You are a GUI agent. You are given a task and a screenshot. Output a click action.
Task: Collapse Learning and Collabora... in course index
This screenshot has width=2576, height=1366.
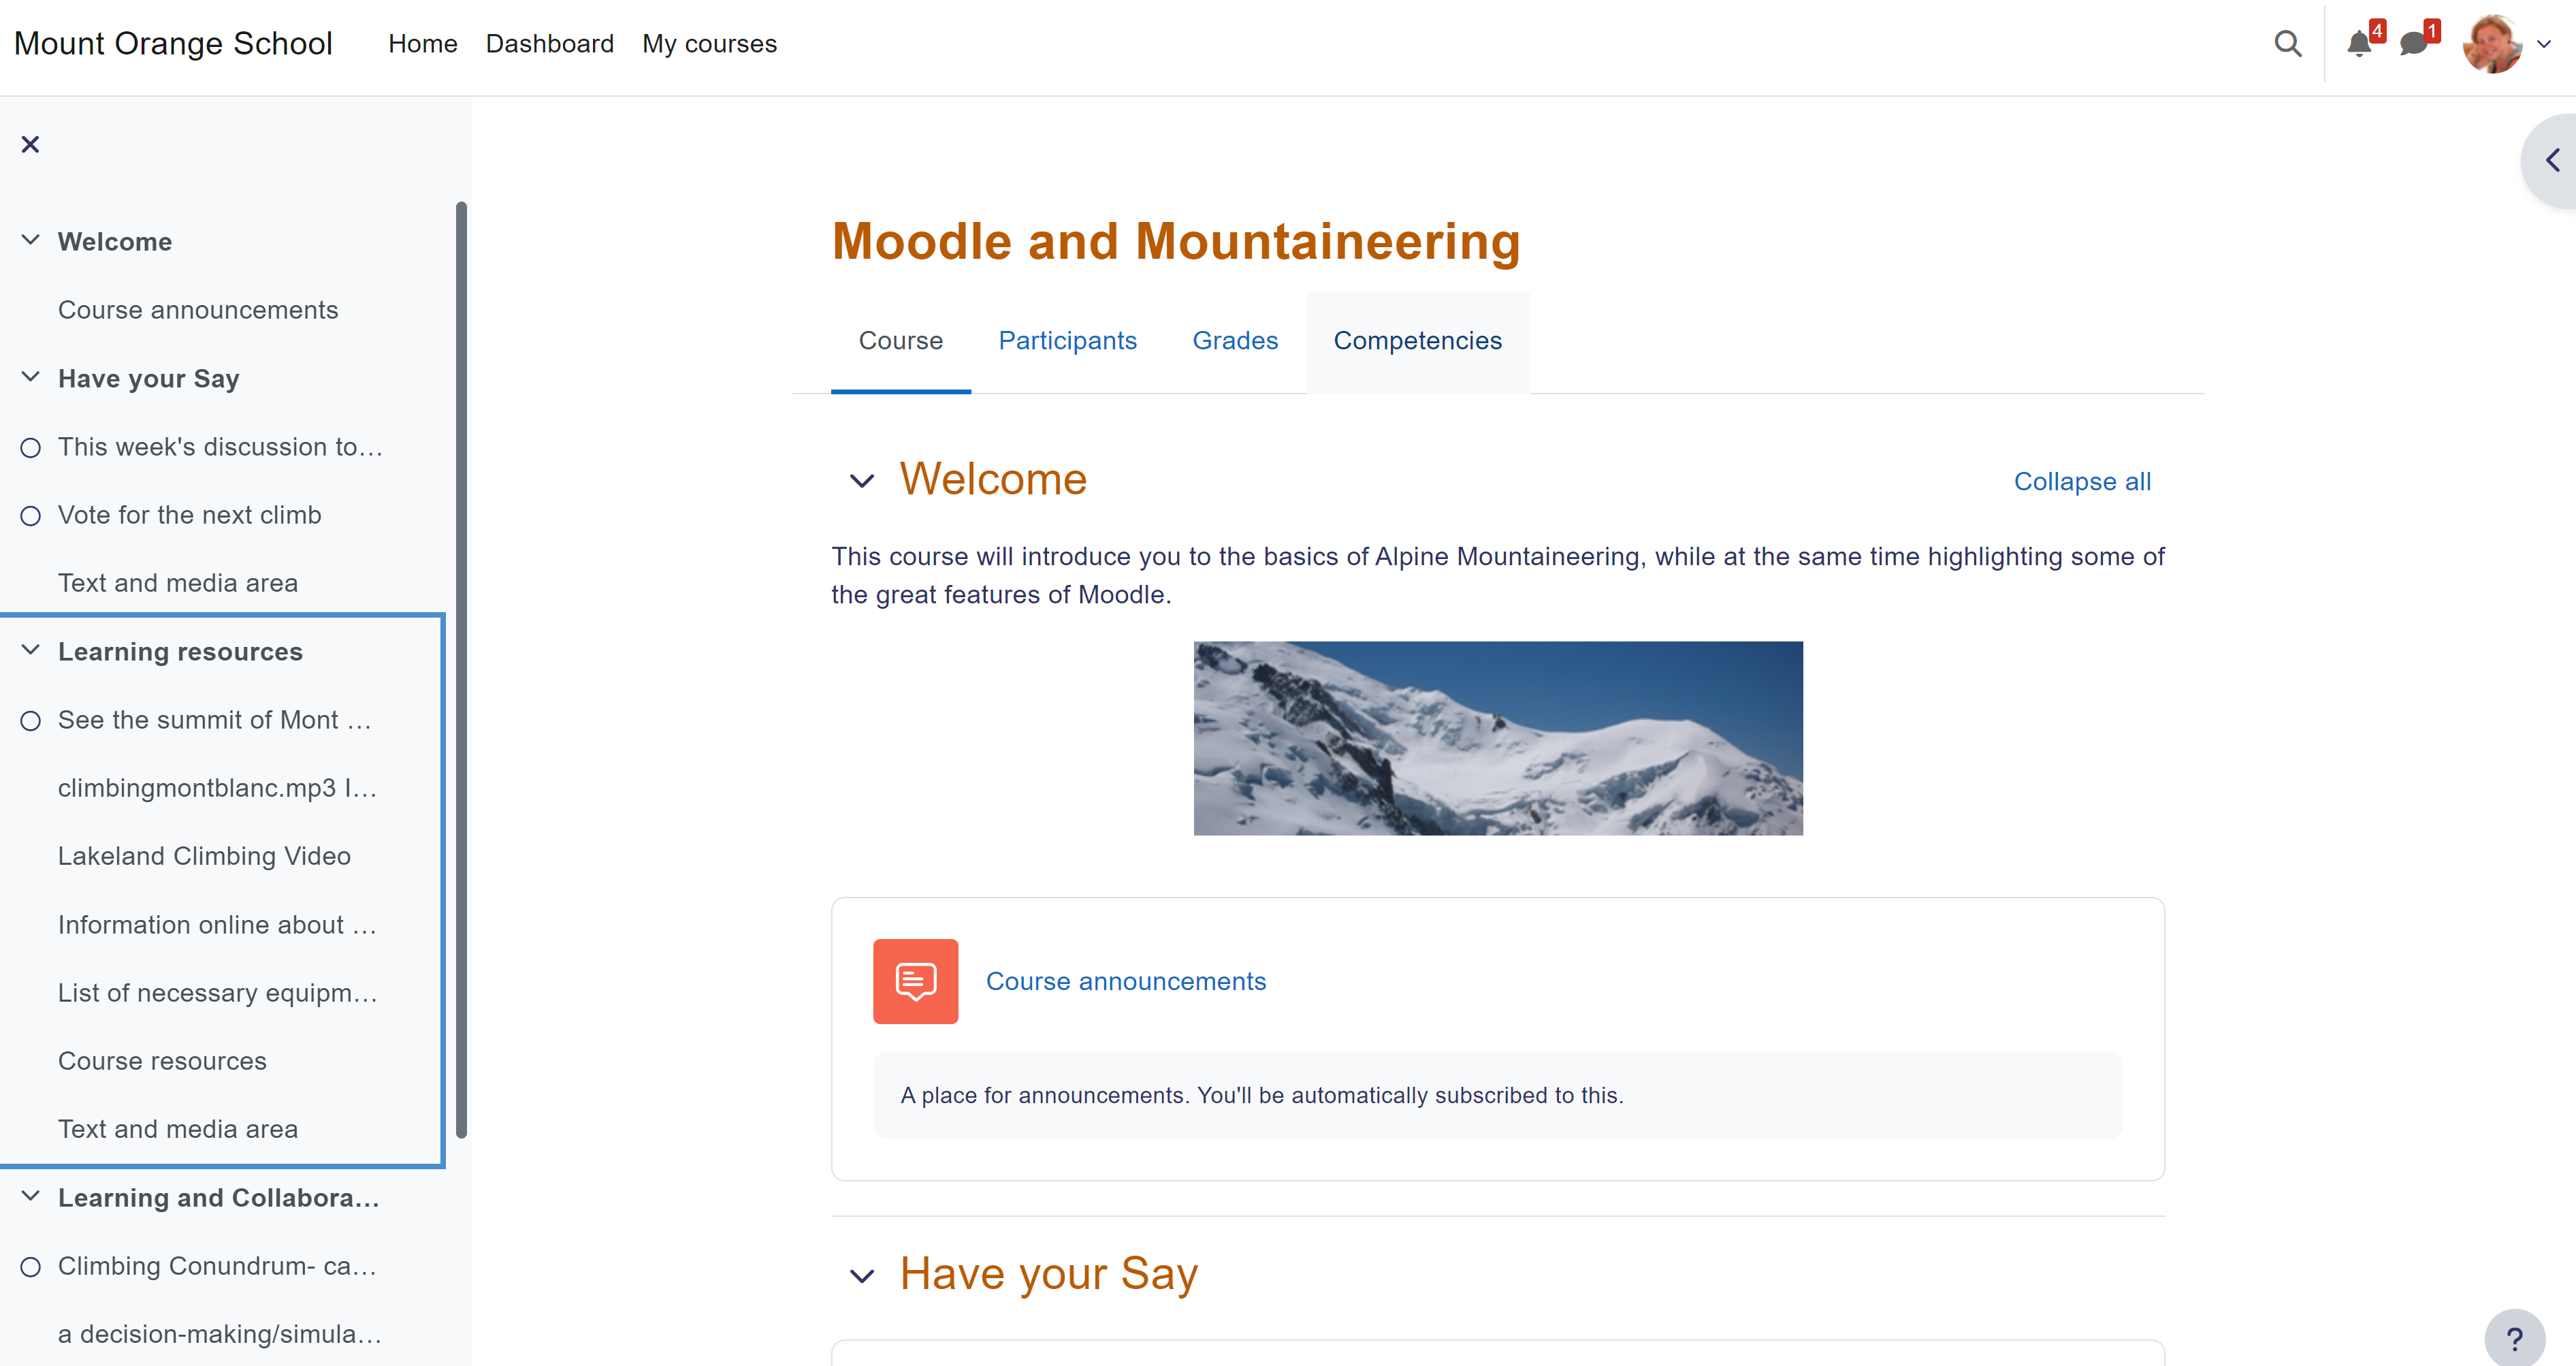pyautogui.click(x=31, y=1196)
